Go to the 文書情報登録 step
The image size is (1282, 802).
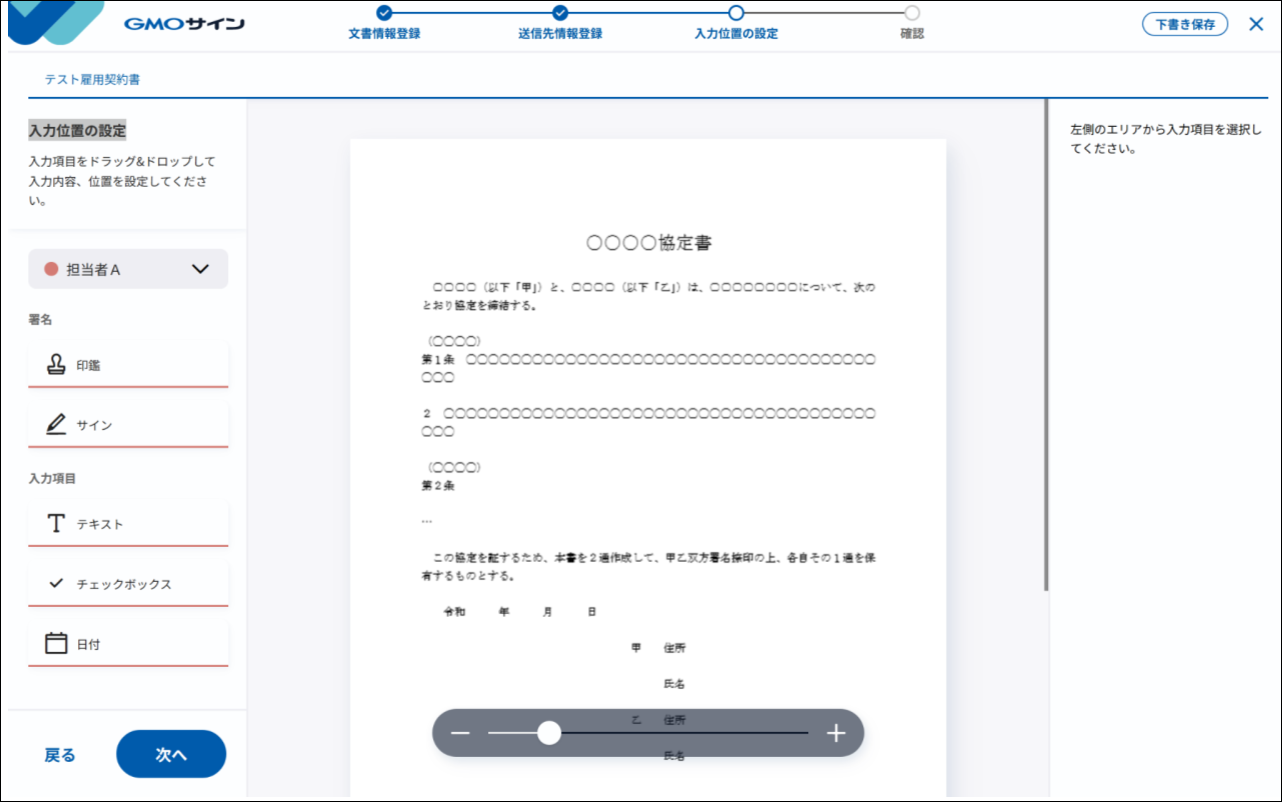(x=384, y=13)
